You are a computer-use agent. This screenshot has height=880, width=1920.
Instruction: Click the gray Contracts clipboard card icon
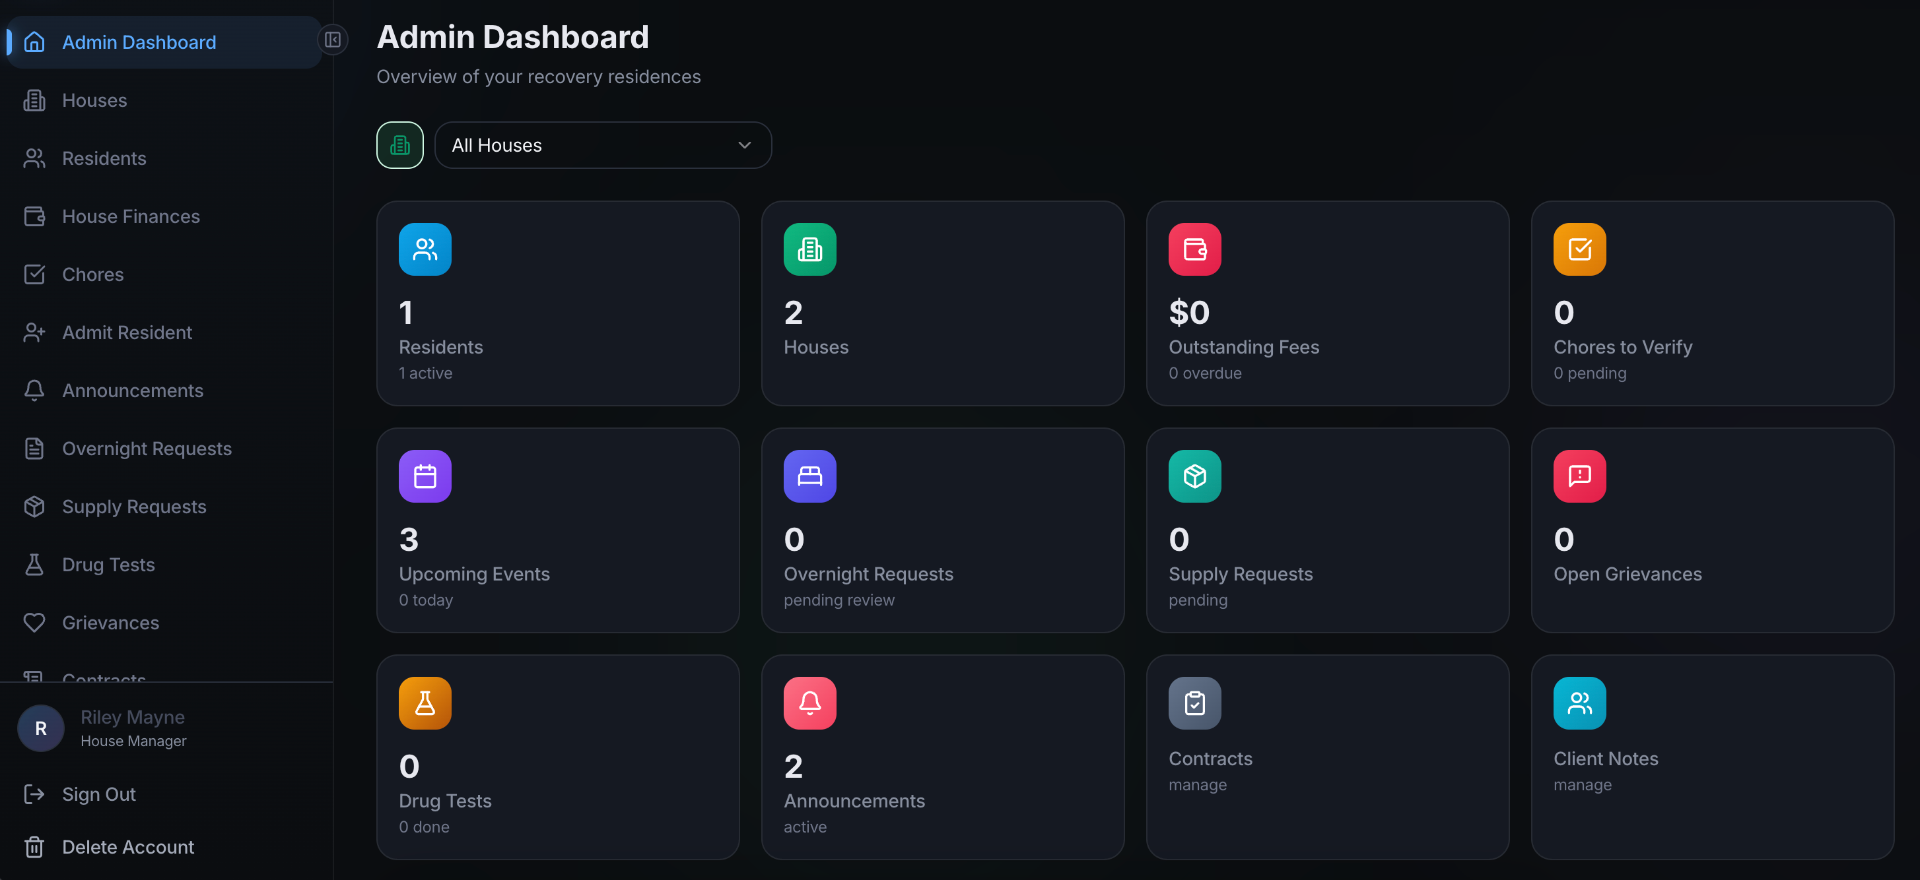click(x=1195, y=703)
